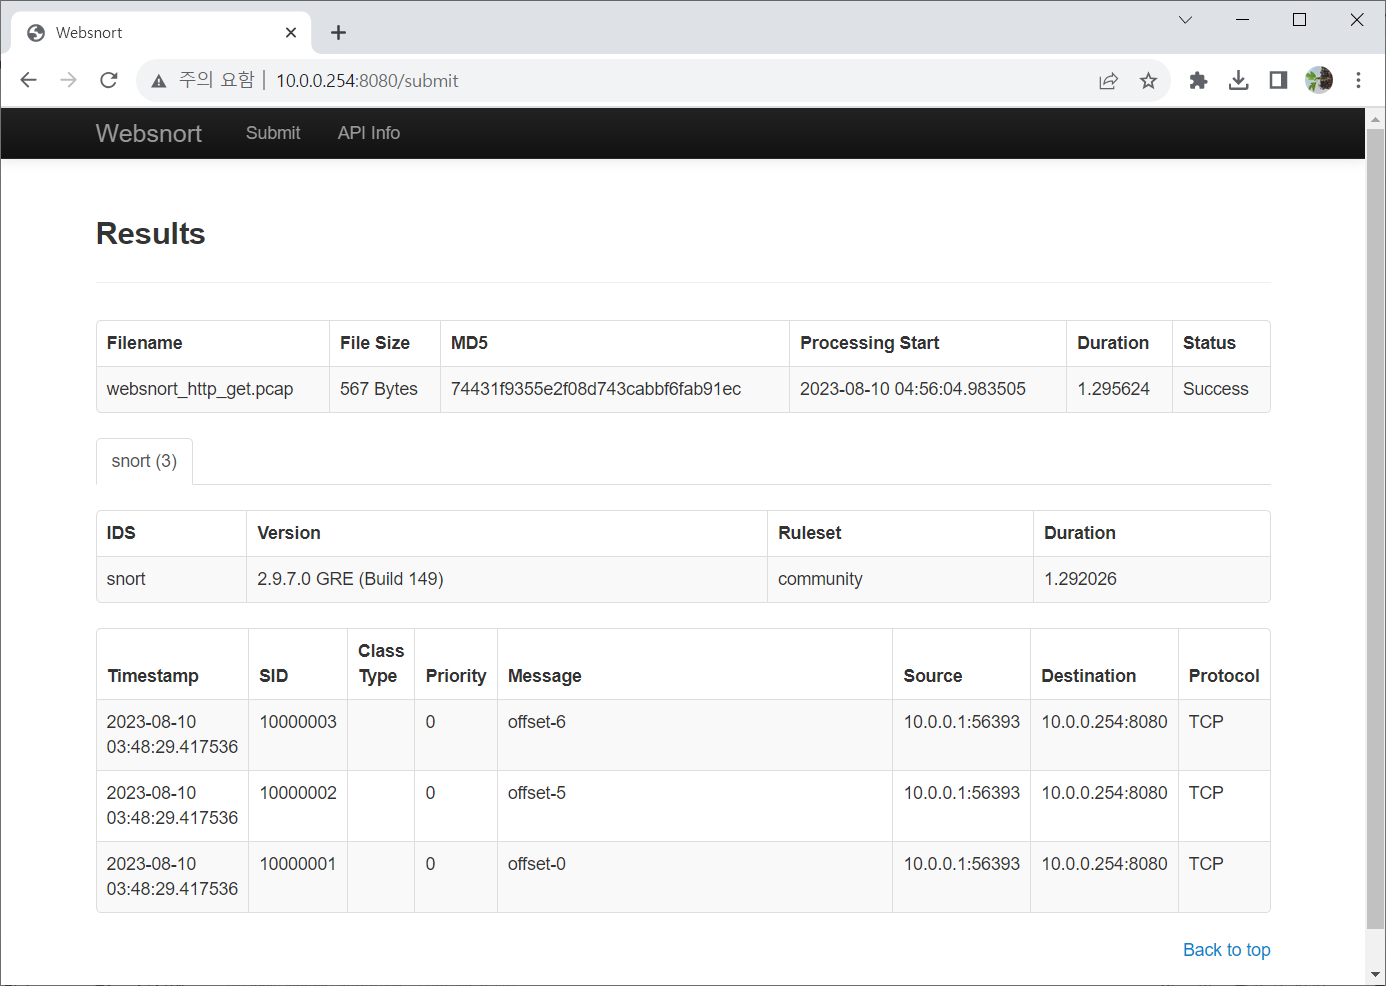This screenshot has height=986, width=1386.
Task: Open the API Info navigation item
Action: pos(369,133)
